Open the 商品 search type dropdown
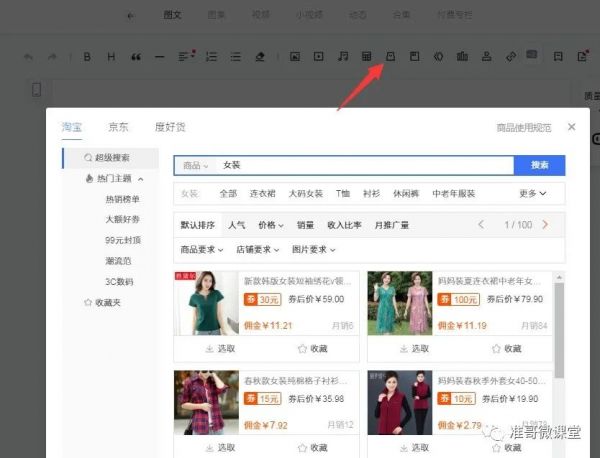Viewport: 600px width, 458px height. click(x=196, y=165)
